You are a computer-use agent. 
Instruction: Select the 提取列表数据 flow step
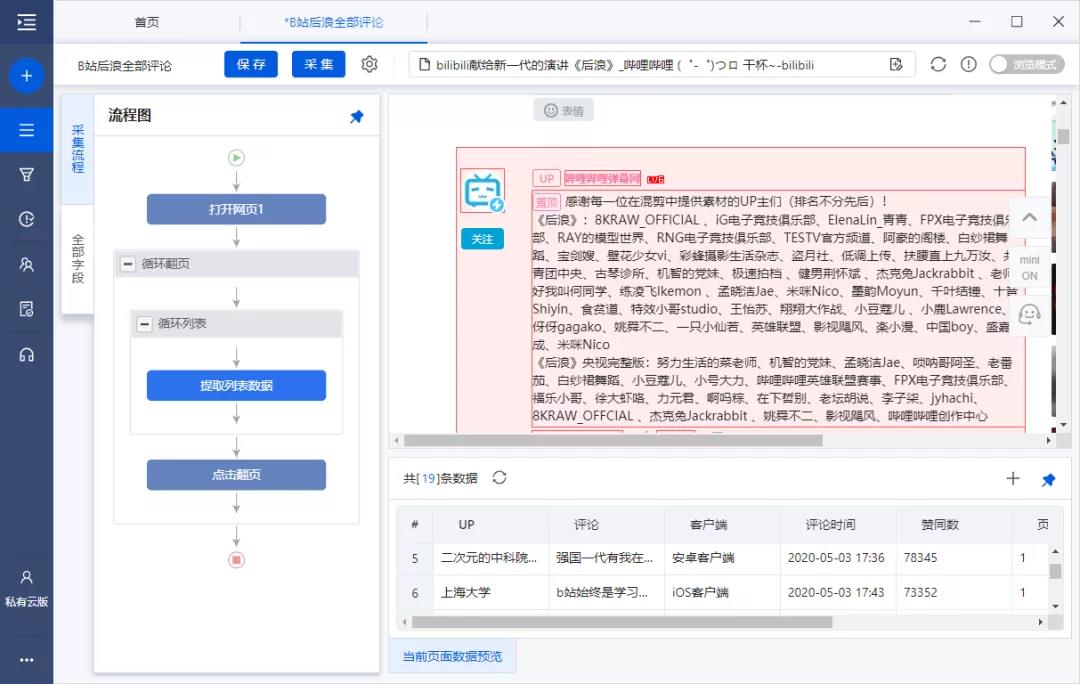click(236, 385)
